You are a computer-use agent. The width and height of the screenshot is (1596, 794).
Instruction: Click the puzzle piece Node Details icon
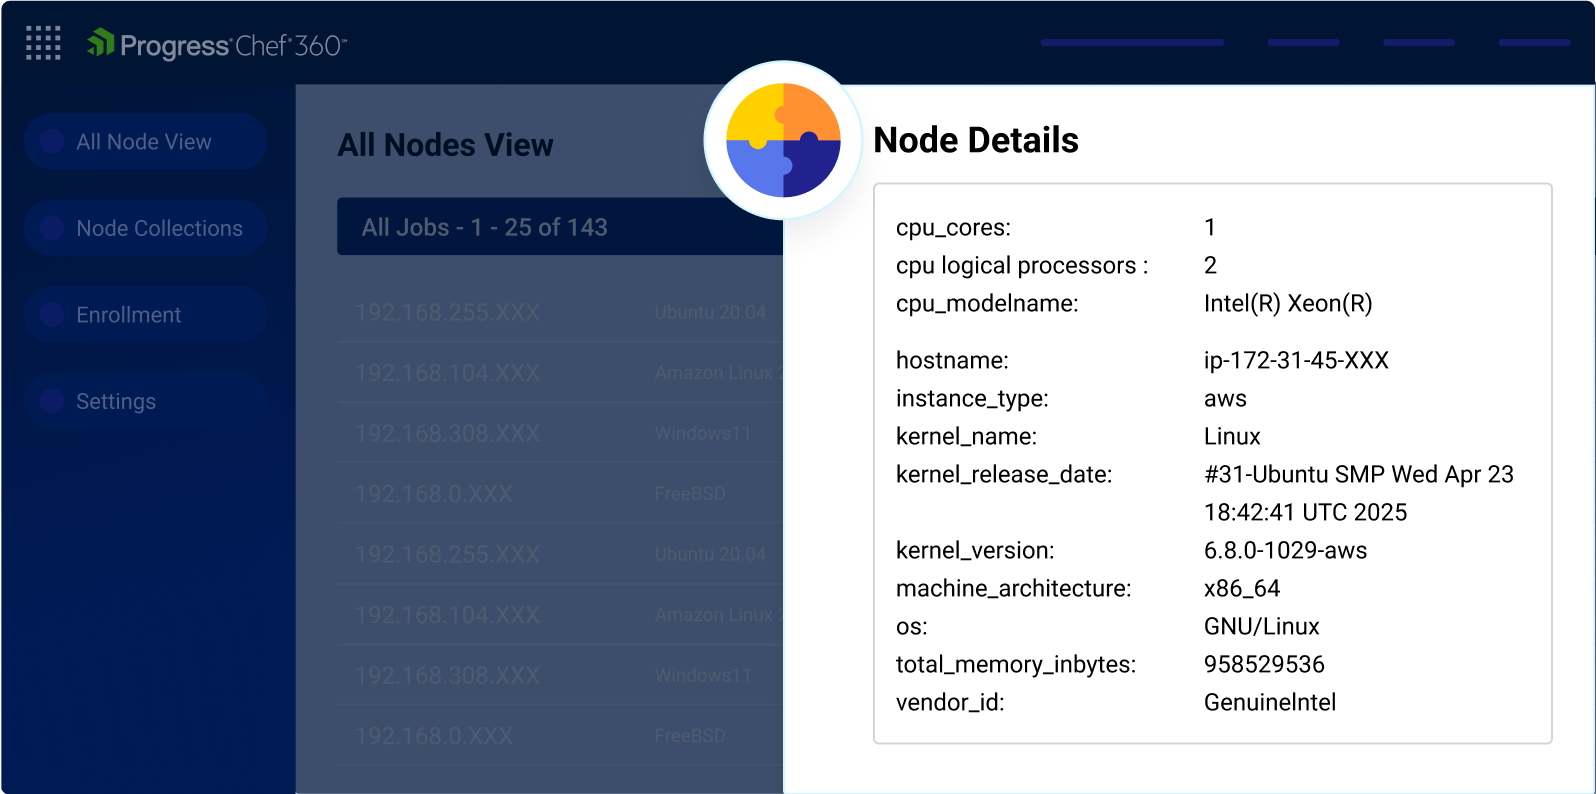pyautogui.click(x=783, y=140)
